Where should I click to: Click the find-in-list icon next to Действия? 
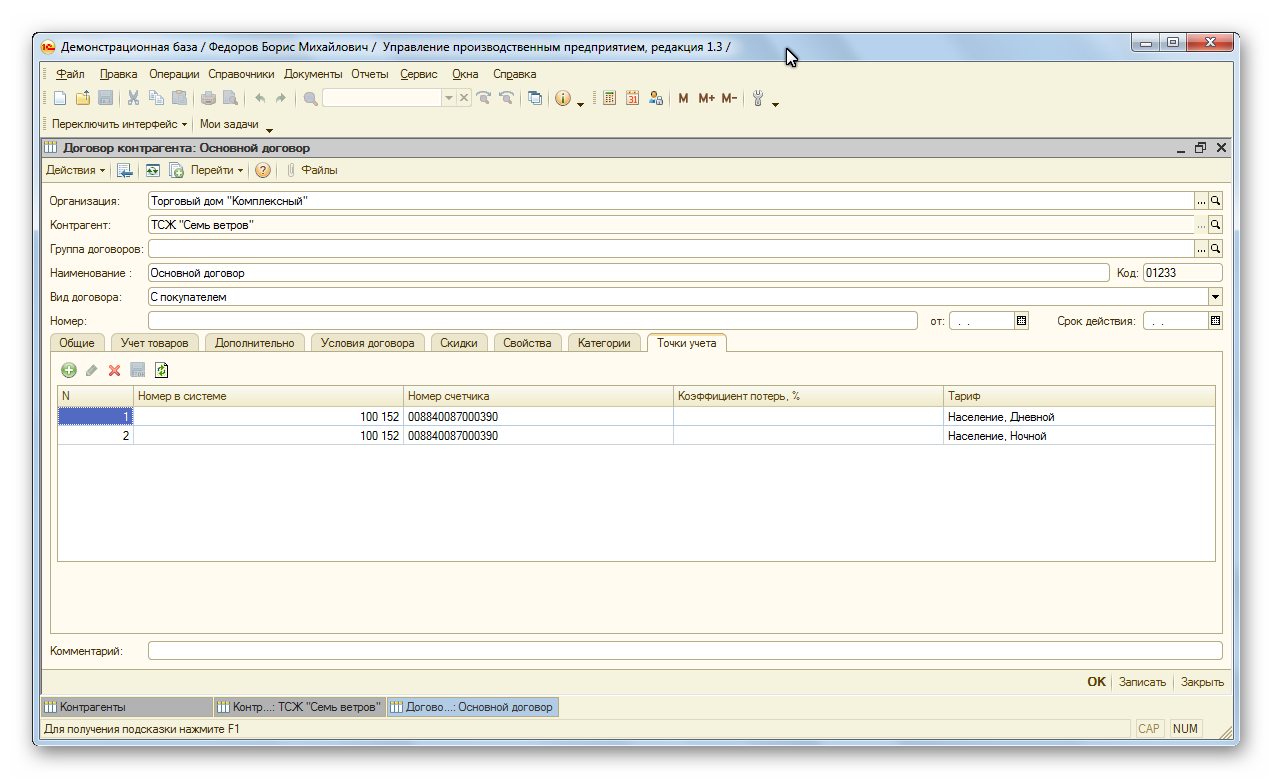coord(125,170)
